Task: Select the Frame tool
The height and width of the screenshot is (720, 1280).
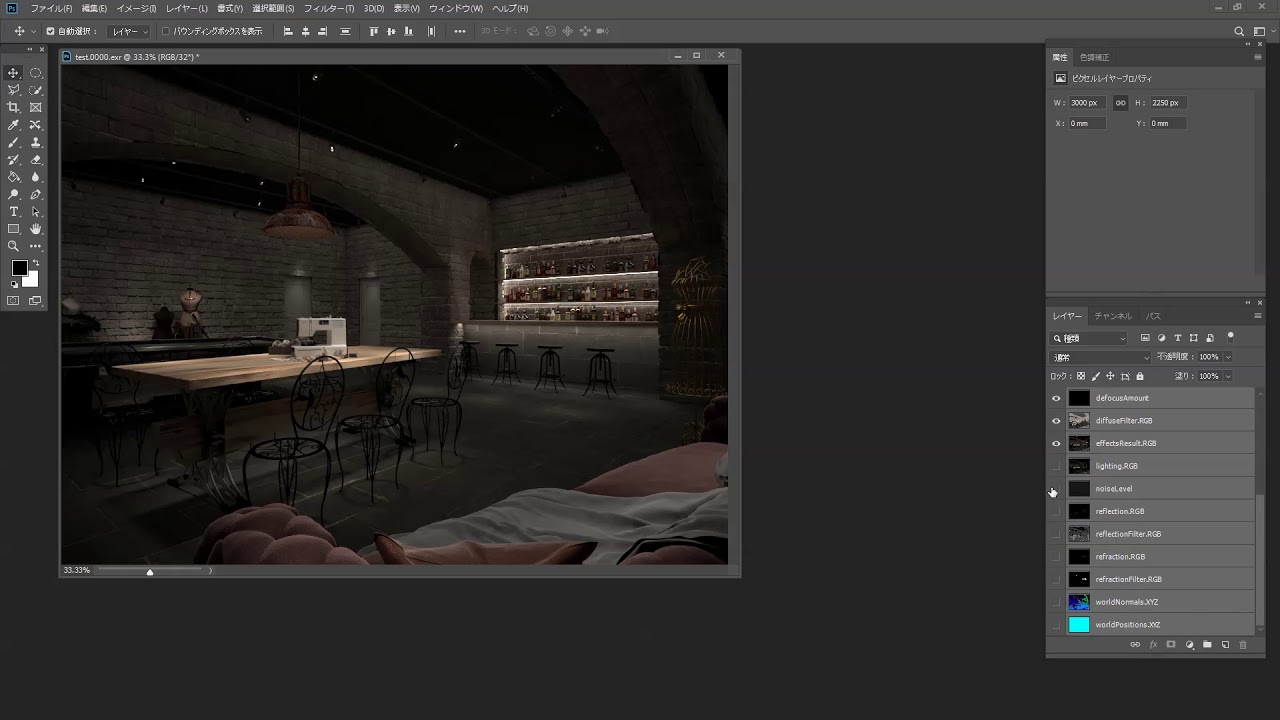Action: 36,107
